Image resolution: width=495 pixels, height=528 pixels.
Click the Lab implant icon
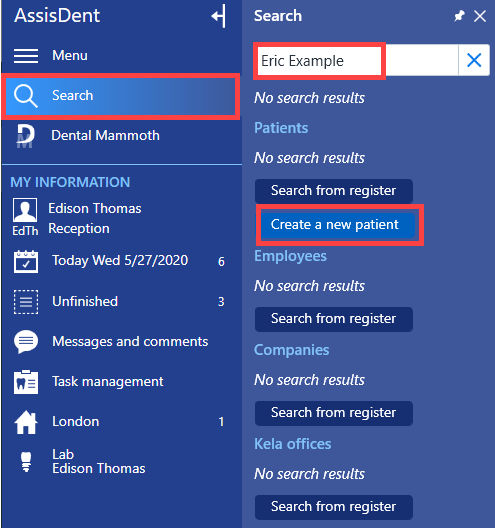(26, 462)
